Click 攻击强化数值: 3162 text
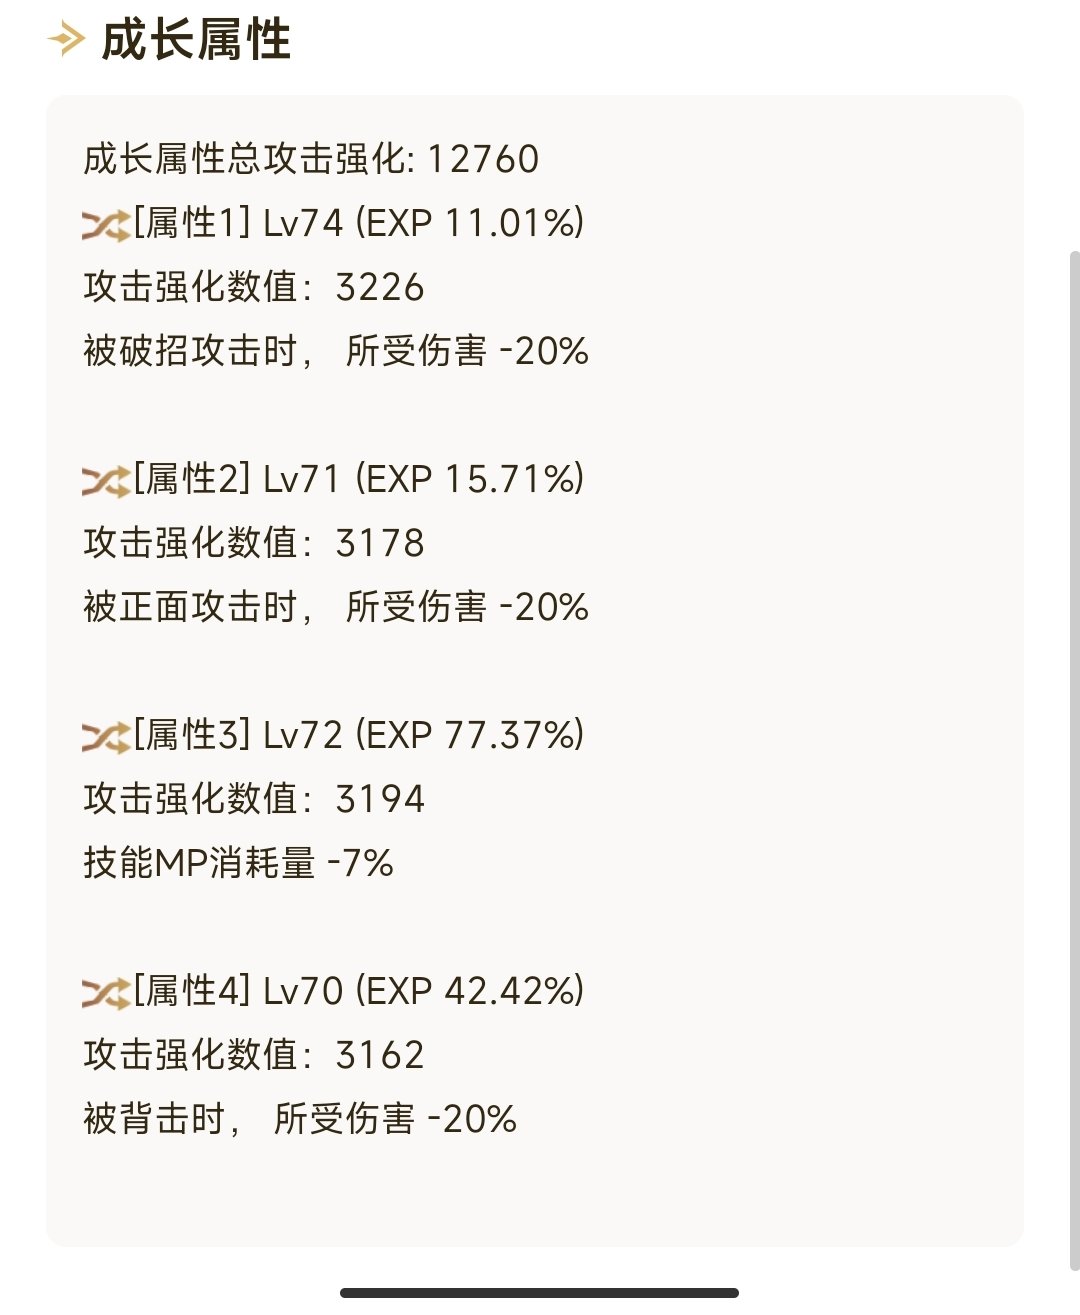The width and height of the screenshot is (1080, 1315). pos(254,1055)
